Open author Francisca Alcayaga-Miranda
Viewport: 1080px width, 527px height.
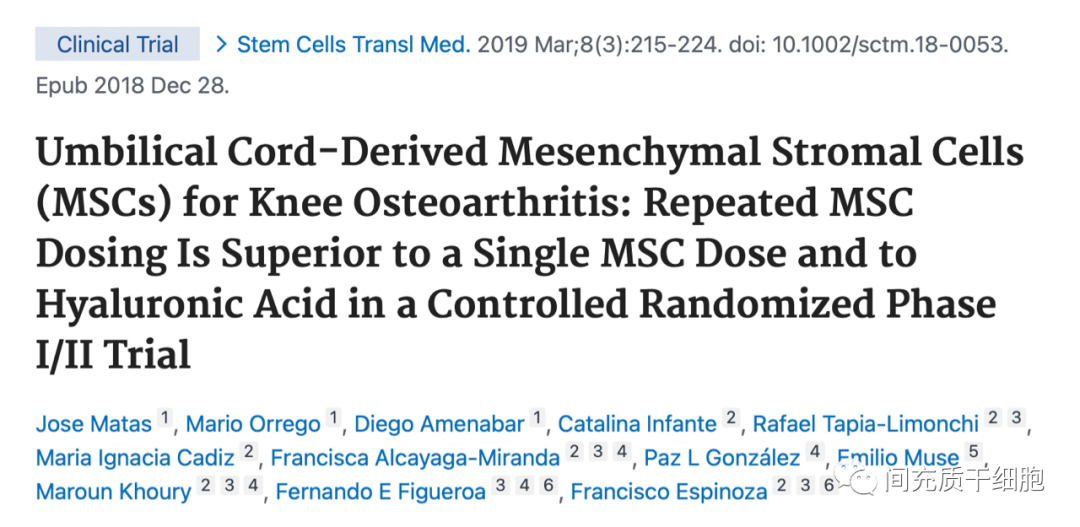[415, 457]
